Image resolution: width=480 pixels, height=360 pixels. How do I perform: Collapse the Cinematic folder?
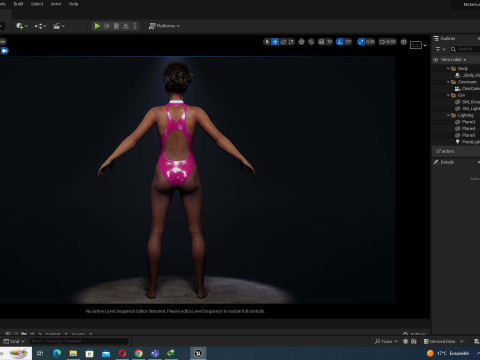click(x=448, y=82)
